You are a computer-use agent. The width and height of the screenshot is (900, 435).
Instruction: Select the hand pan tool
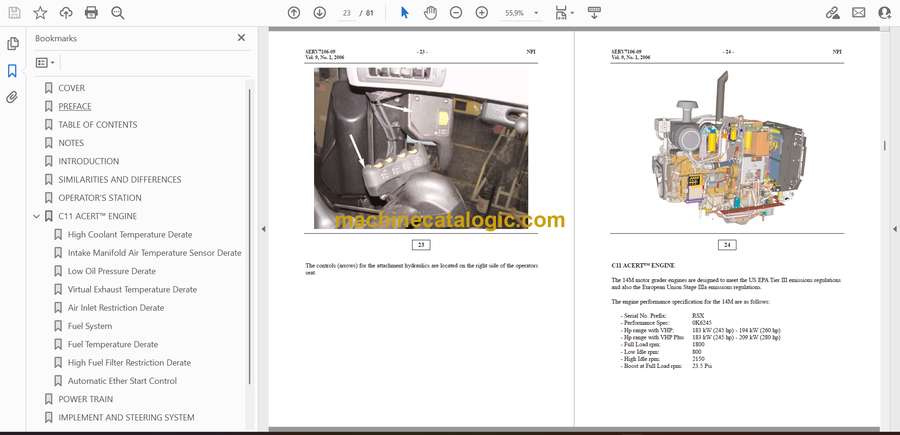(x=430, y=13)
